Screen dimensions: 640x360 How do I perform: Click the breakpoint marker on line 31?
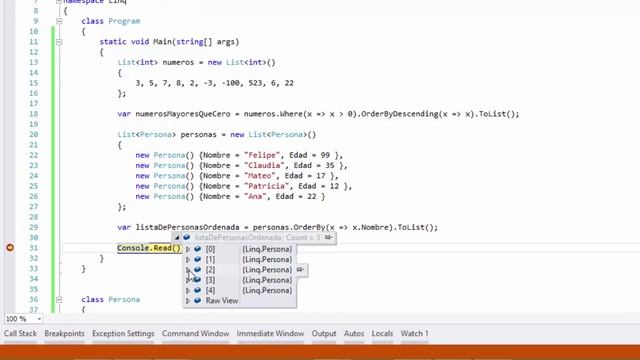(x=10, y=248)
